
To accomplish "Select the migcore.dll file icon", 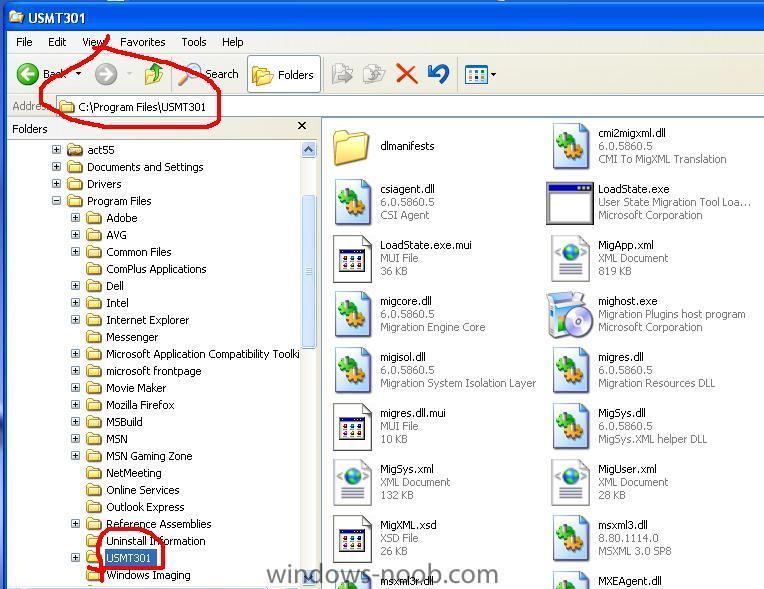I will tap(352, 314).
